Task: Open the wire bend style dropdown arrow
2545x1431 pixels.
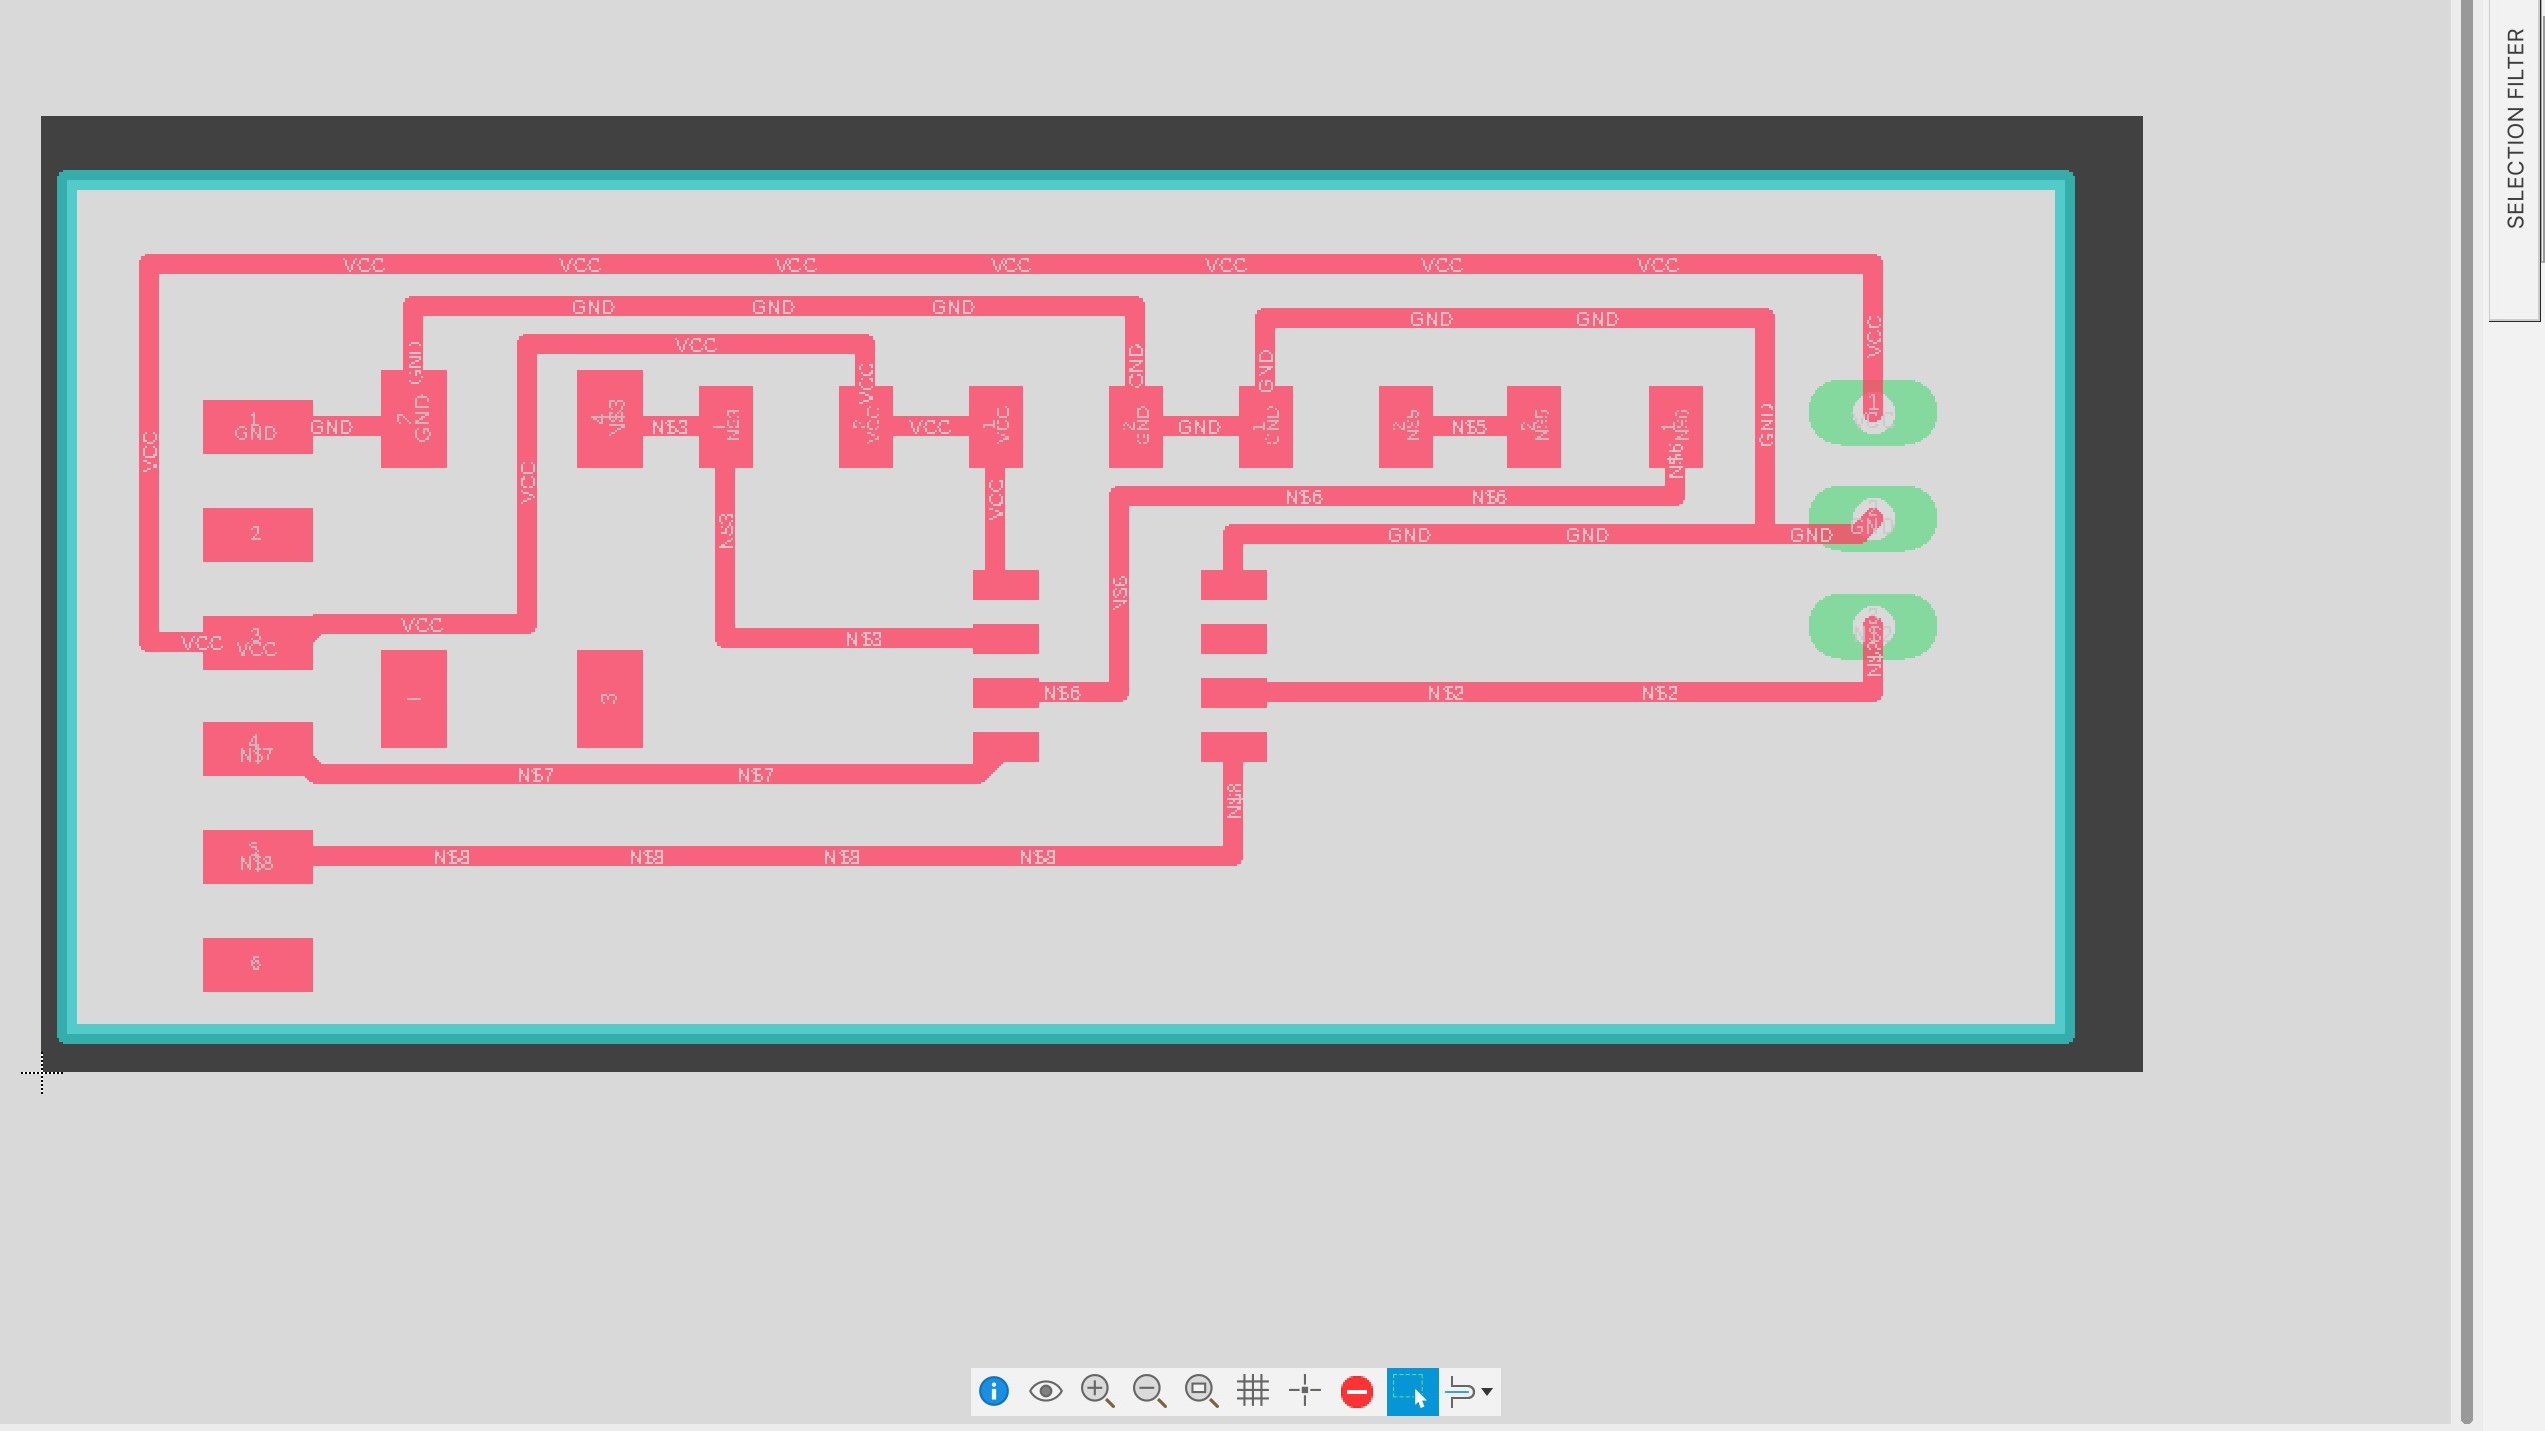Action: pyautogui.click(x=1487, y=1391)
